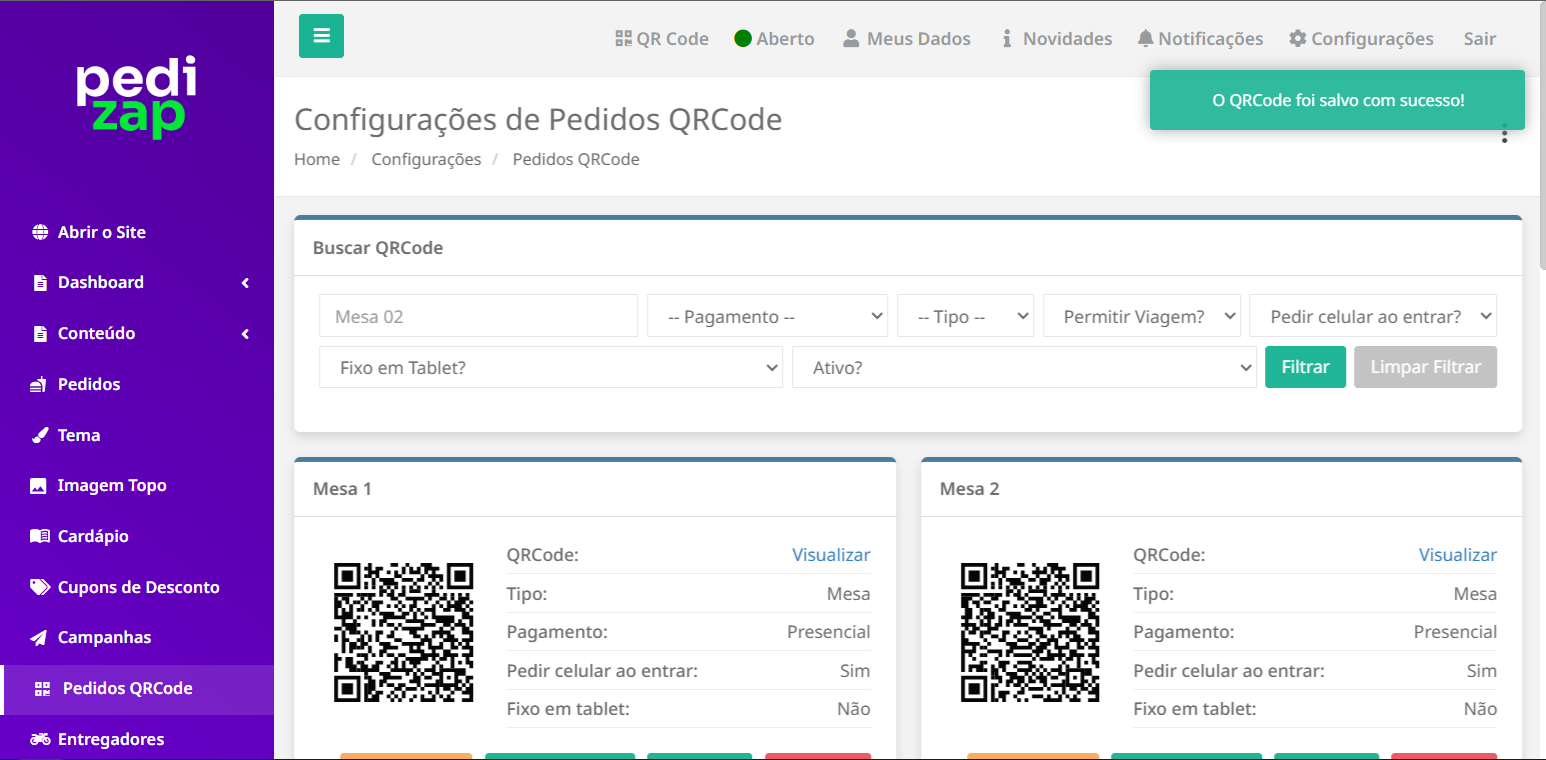
Task: Click the Mesa 2 card title
Action: pos(969,489)
